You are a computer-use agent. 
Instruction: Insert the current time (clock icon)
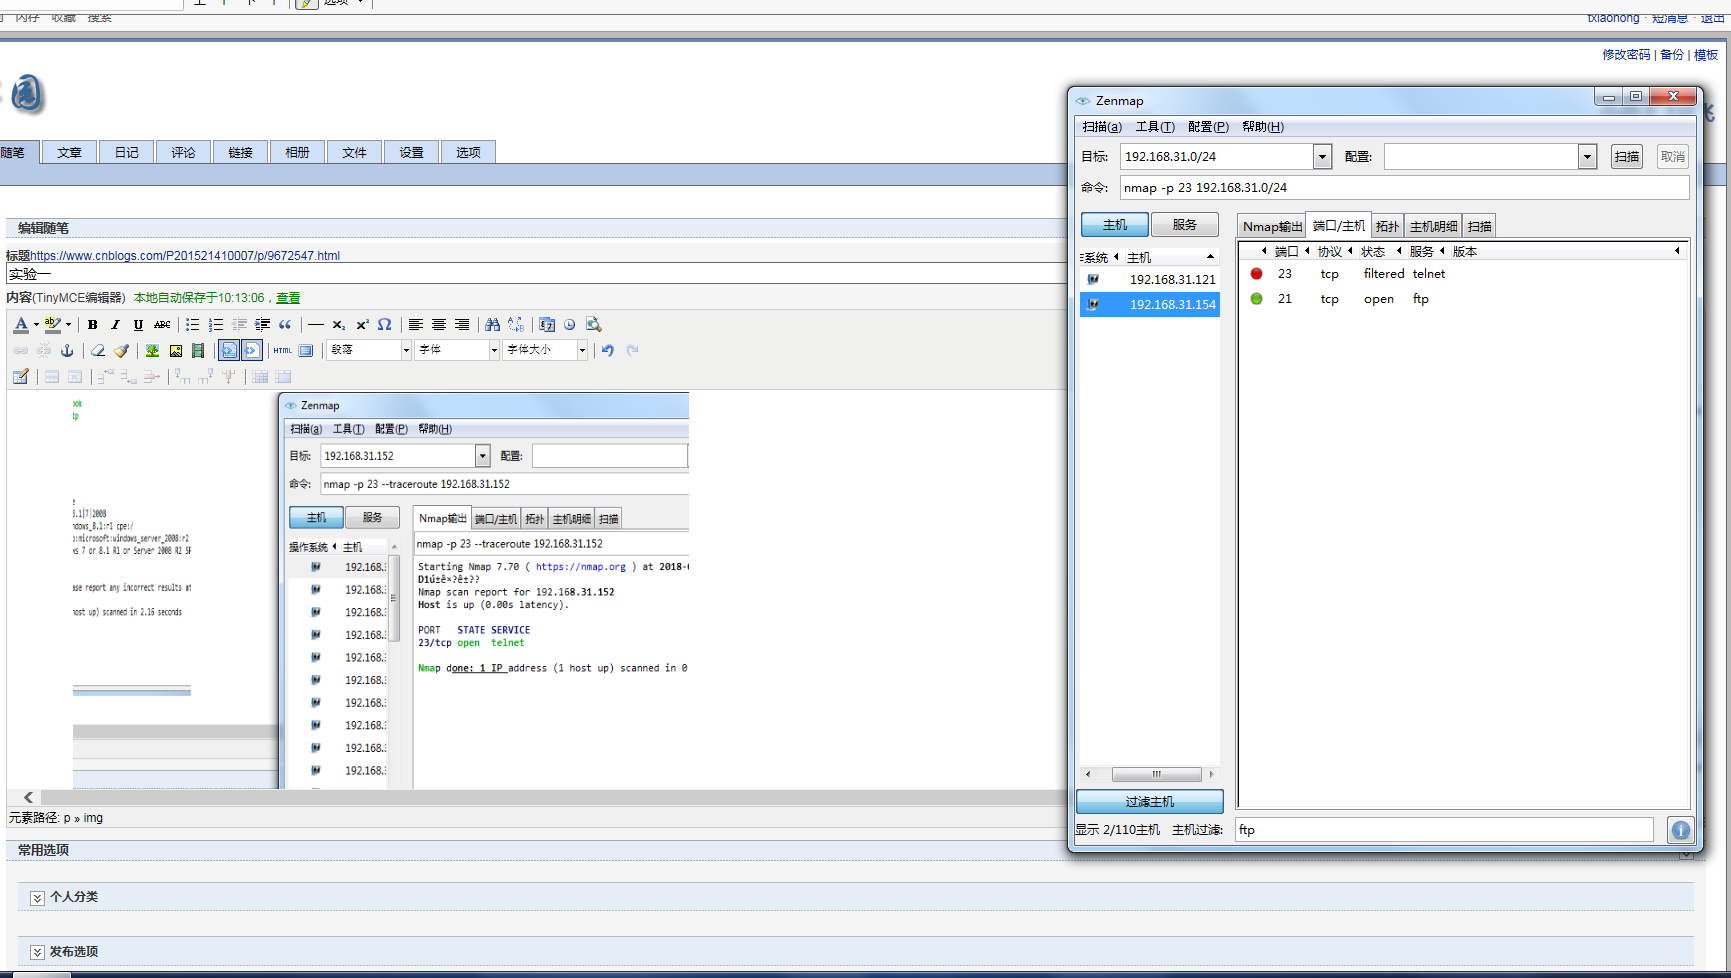pyautogui.click(x=570, y=324)
